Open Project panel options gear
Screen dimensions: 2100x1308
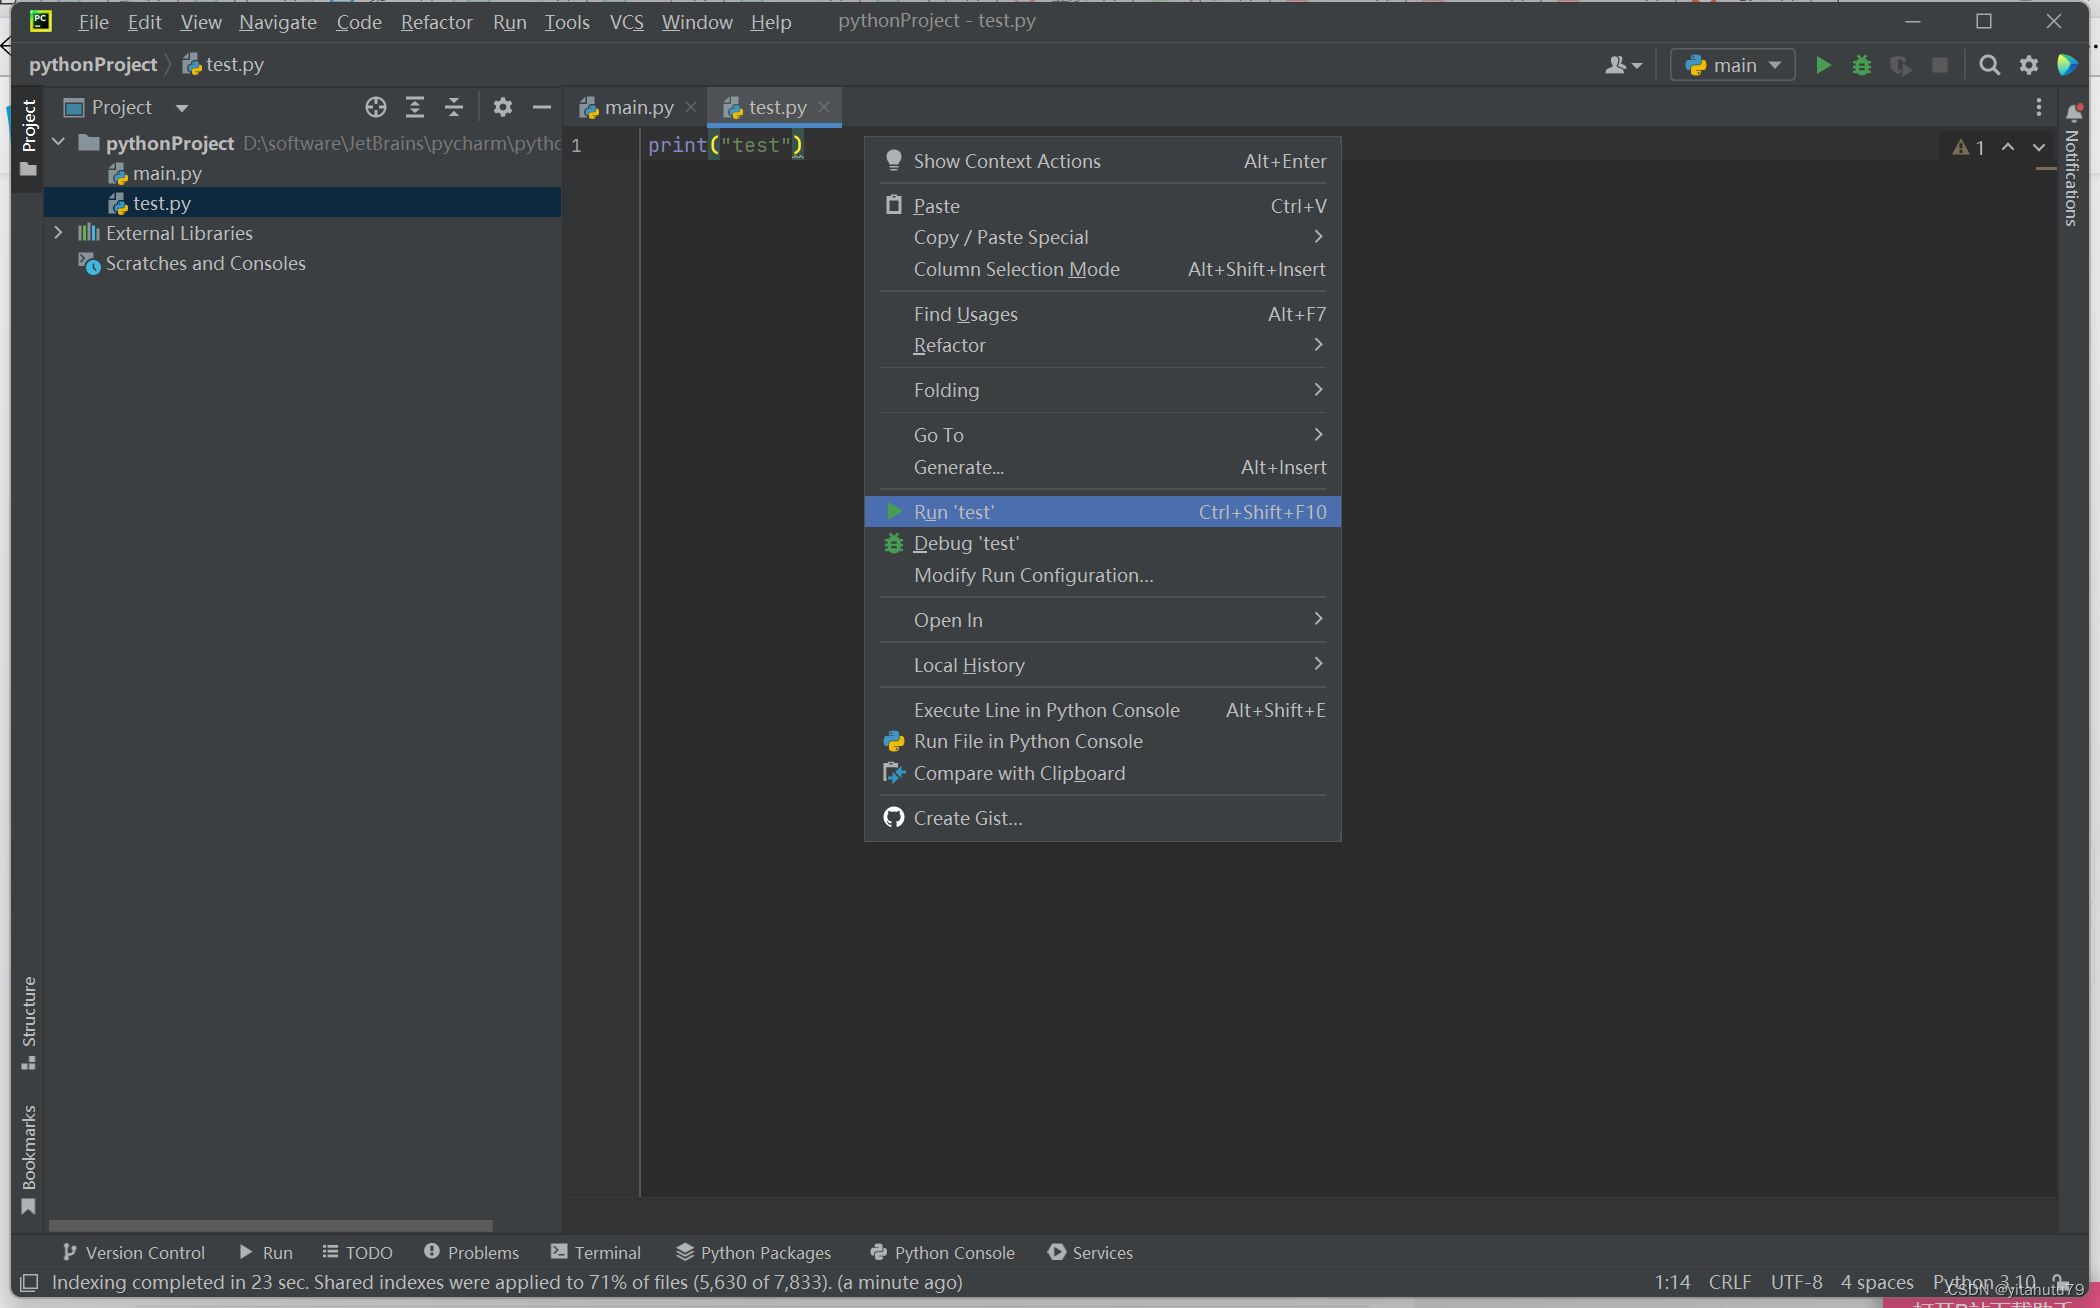pos(503,107)
